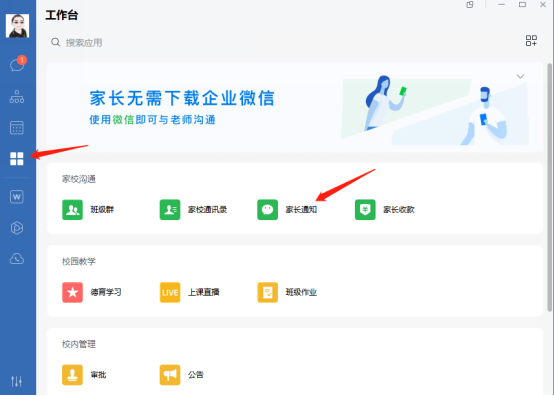The height and width of the screenshot is (396, 554).
Task: Click the add-application grid plus icon
Action: coord(531,40)
